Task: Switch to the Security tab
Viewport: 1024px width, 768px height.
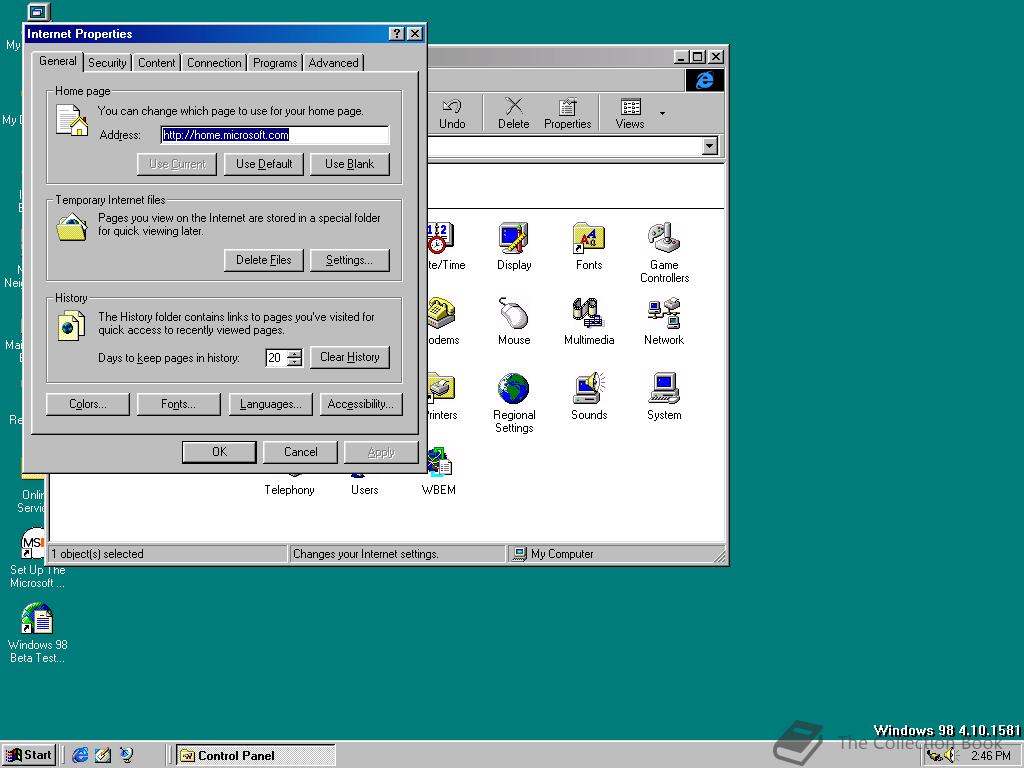Action: [x=107, y=63]
